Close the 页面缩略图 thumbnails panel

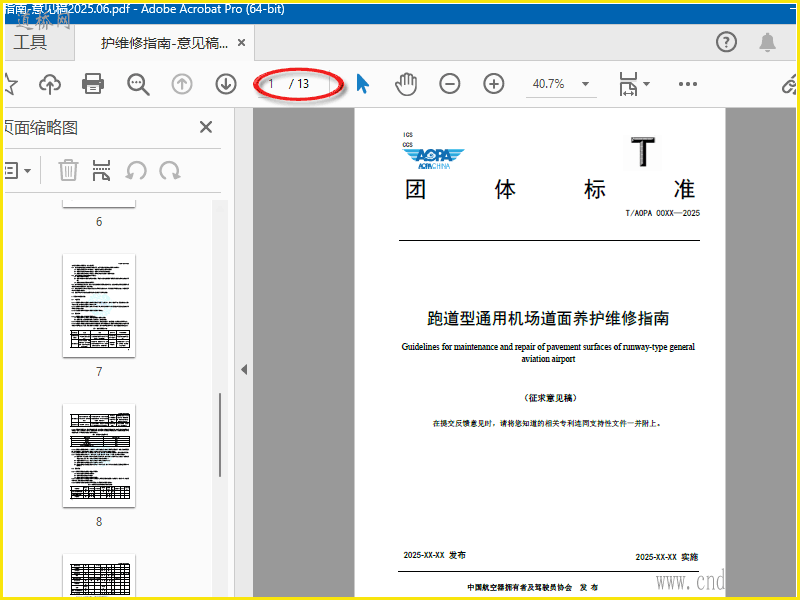point(206,127)
